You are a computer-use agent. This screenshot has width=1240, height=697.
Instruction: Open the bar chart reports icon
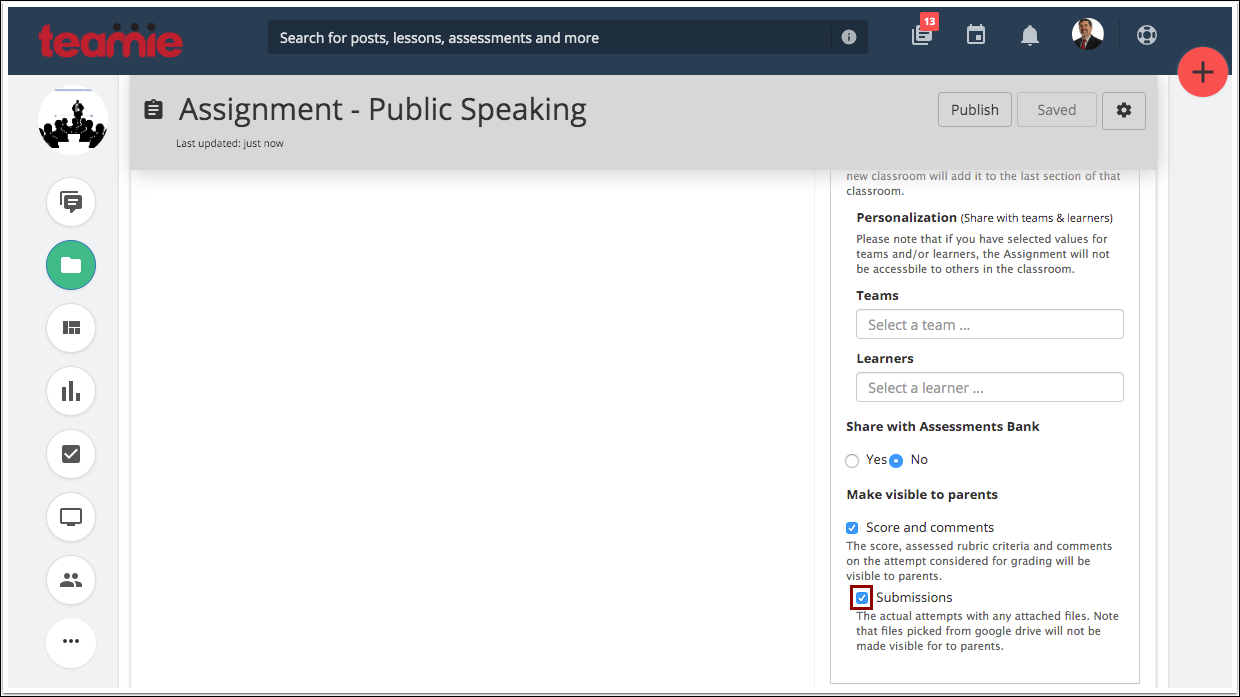pyautogui.click(x=71, y=391)
